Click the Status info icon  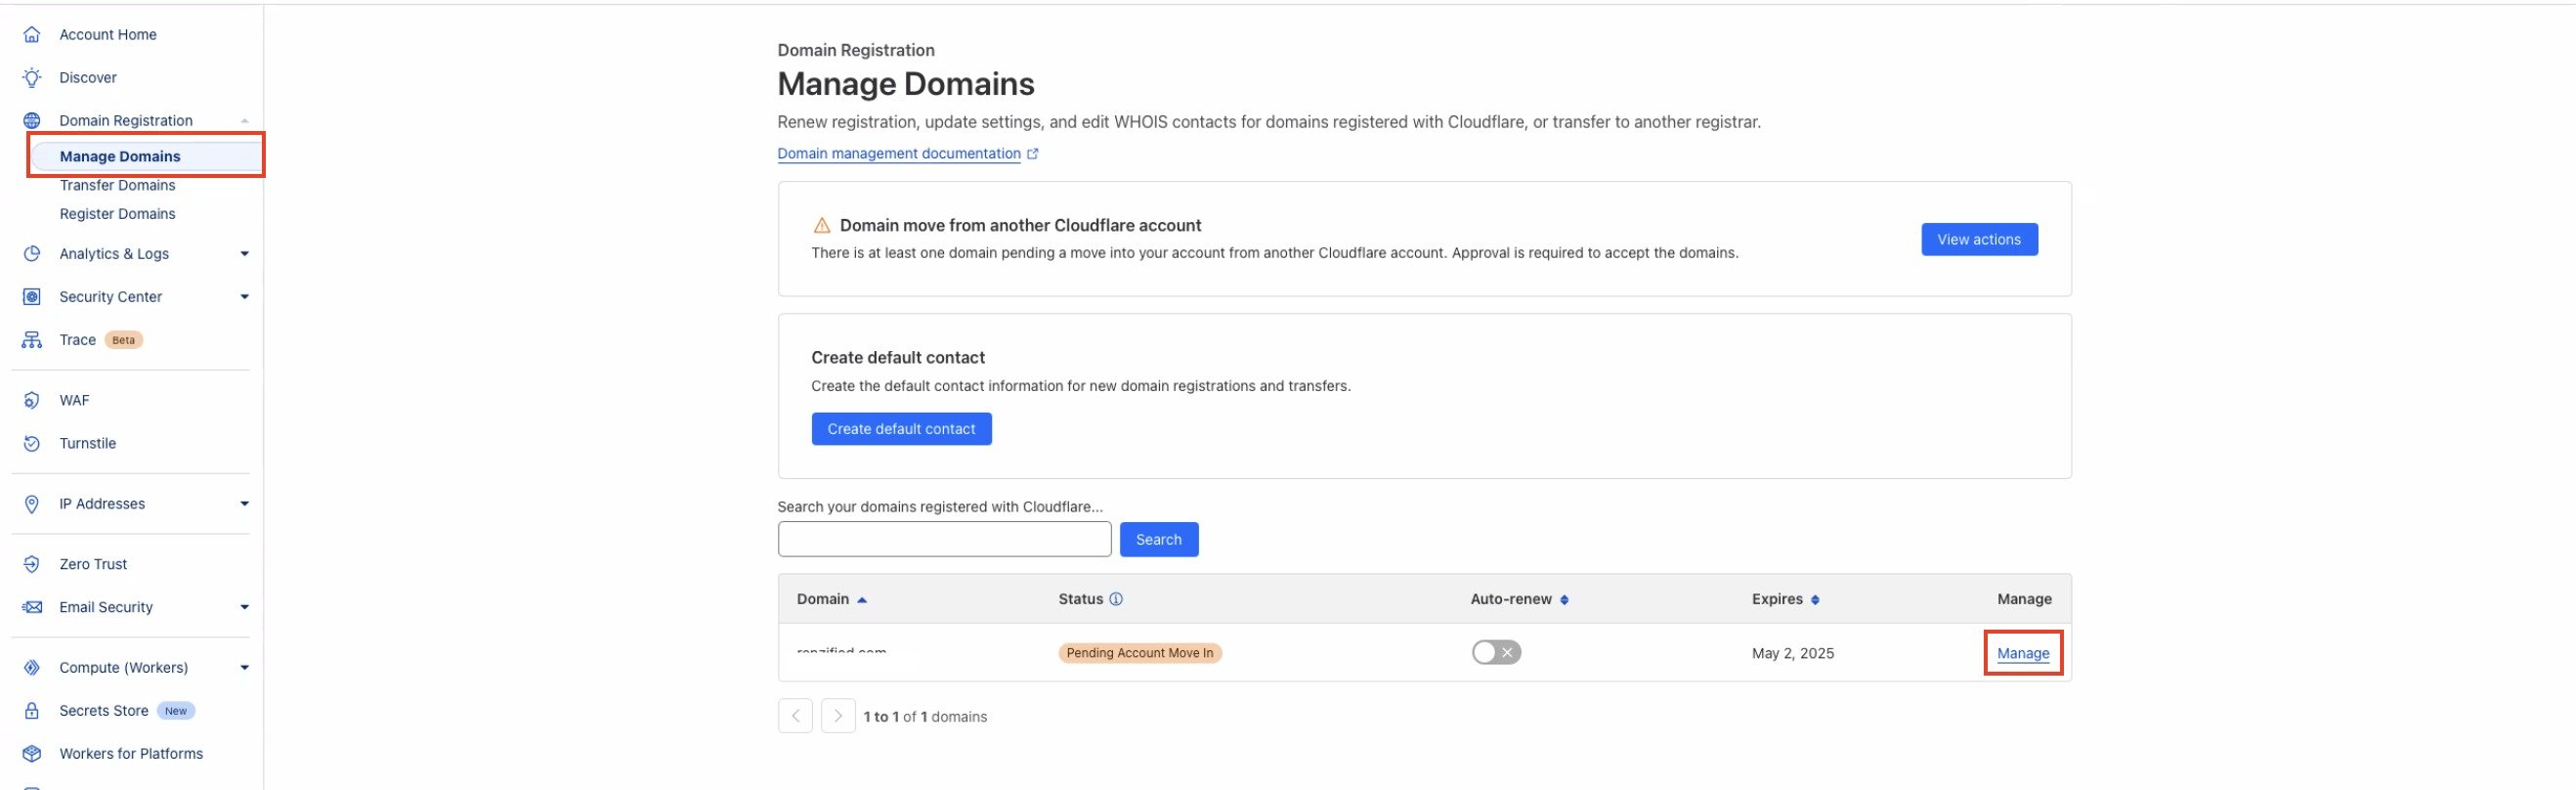[1116, 599]
